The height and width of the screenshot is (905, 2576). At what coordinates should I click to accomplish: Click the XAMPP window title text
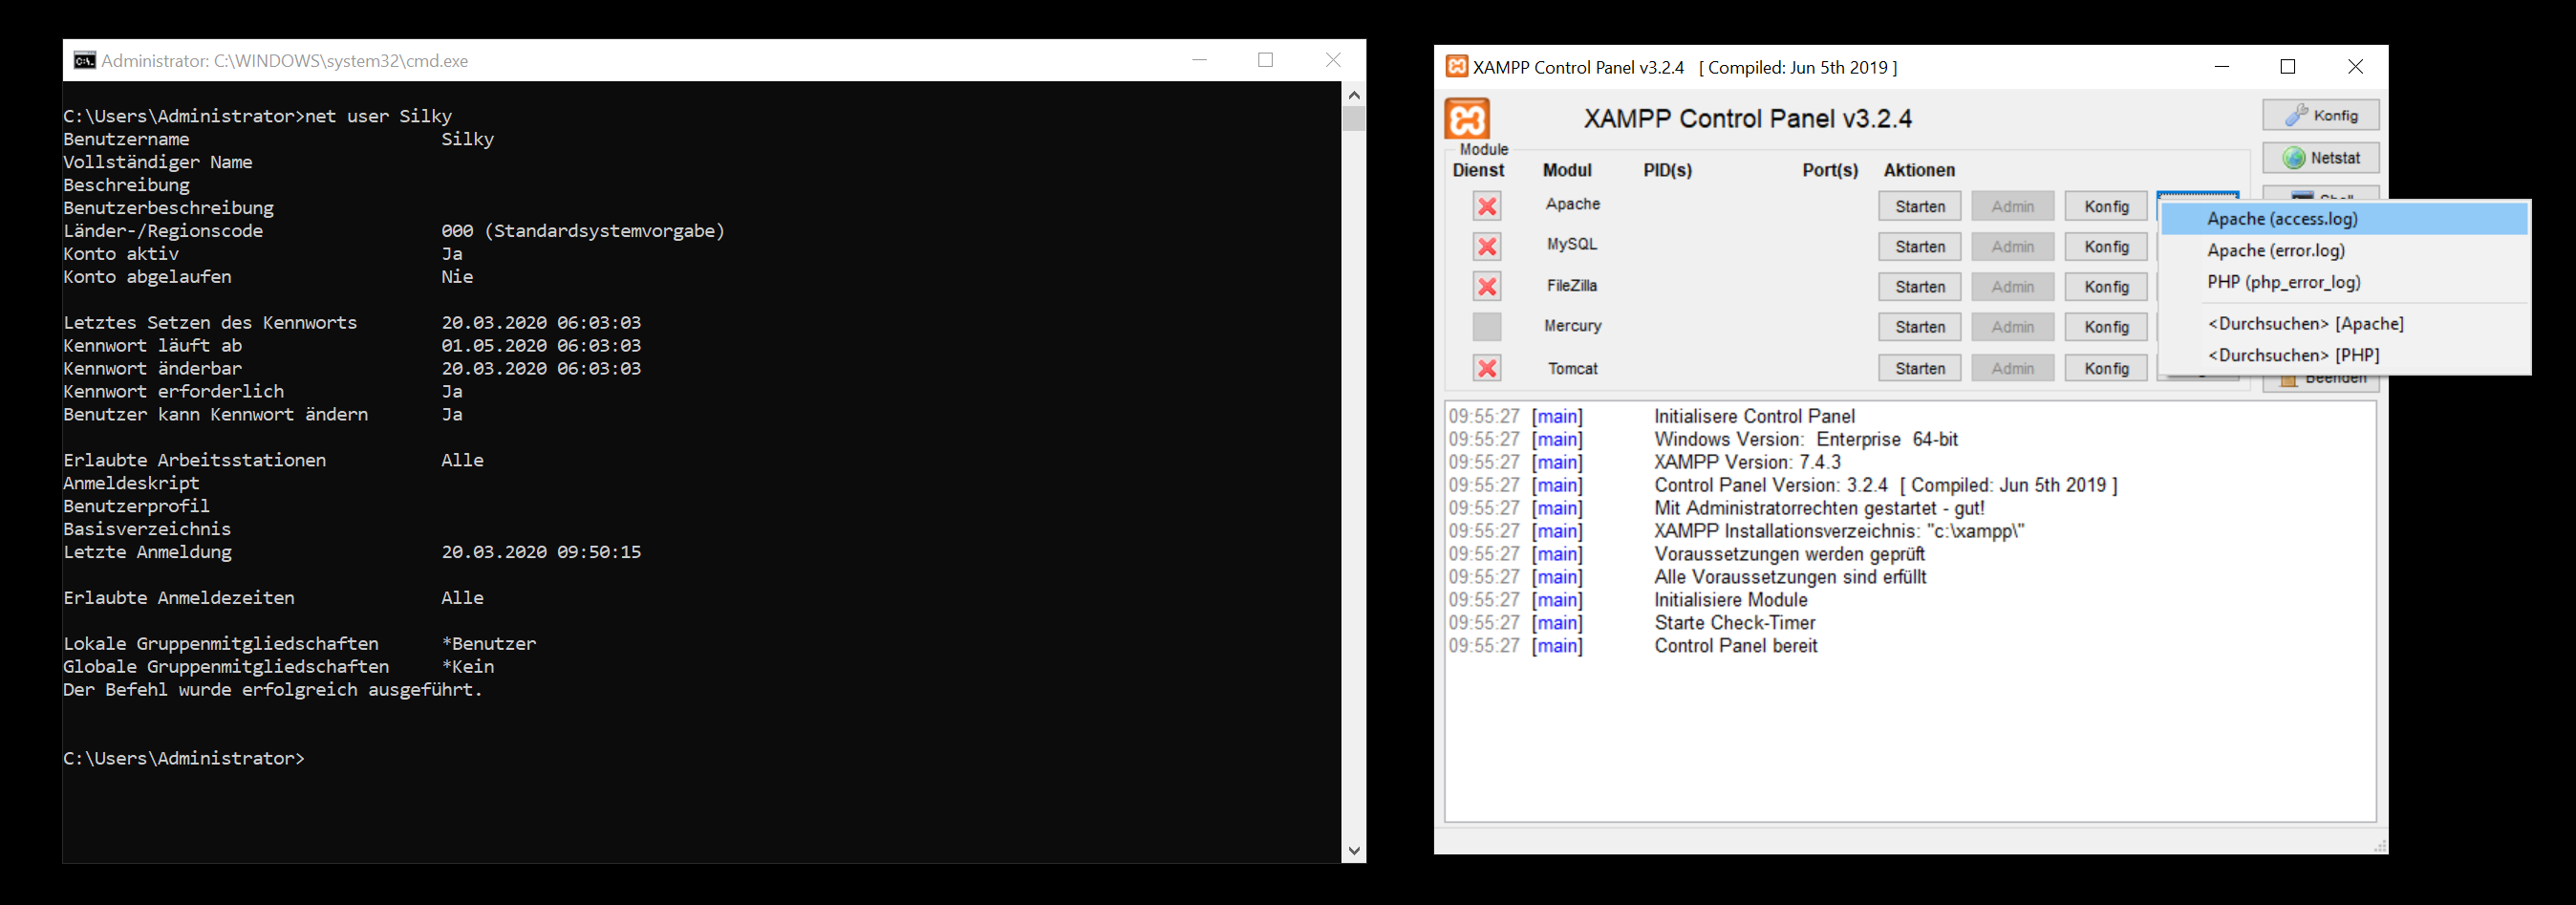1685,68
